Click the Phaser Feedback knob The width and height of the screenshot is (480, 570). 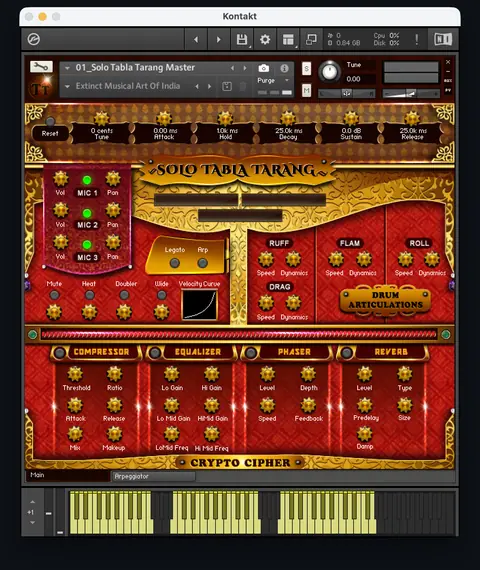[308, 405]
